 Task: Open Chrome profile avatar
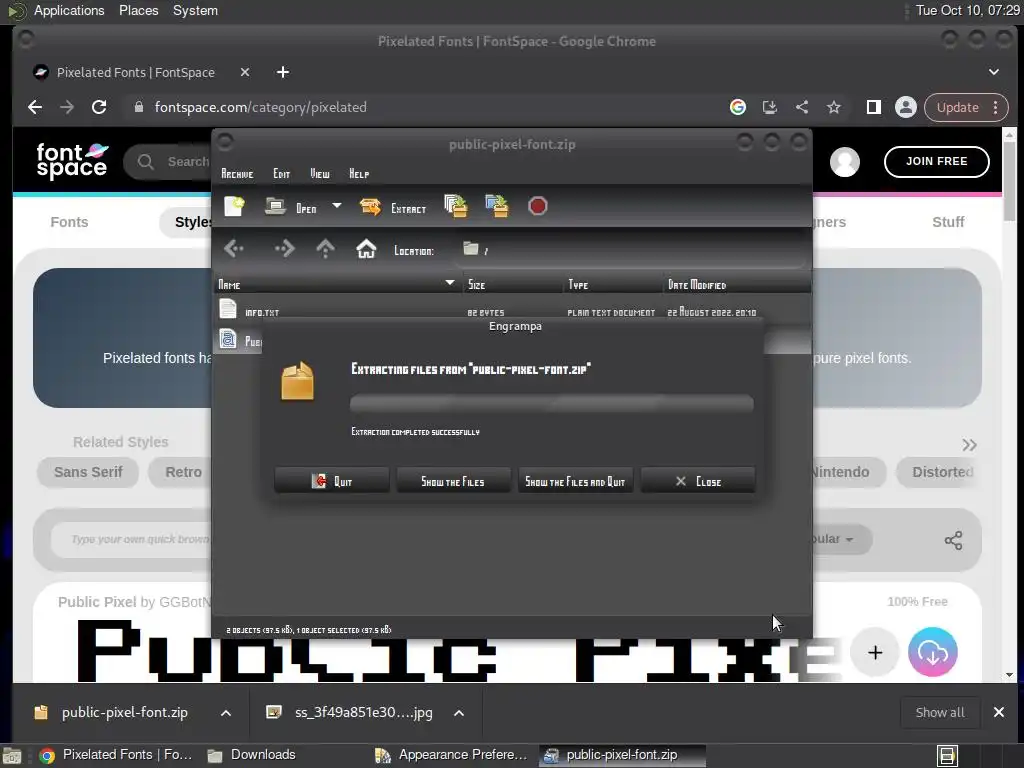906,107
